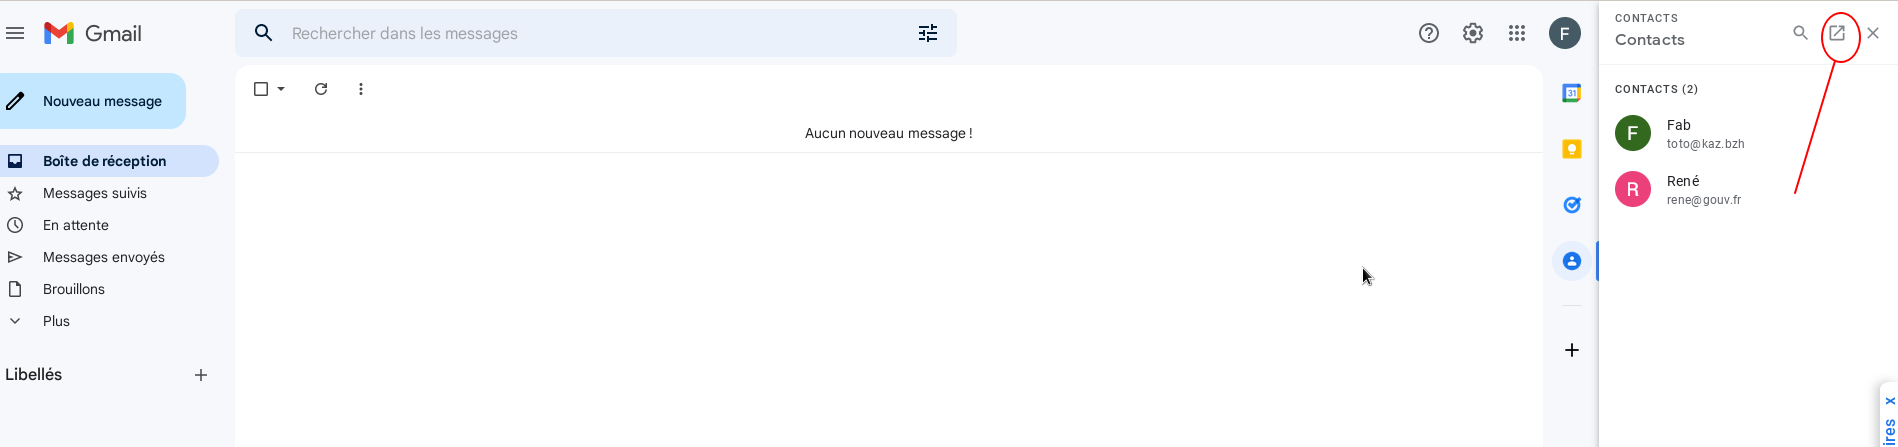Open the Gmail settings gear
This screenshot has height=447, width=1898.
[x=1472, y=33]
